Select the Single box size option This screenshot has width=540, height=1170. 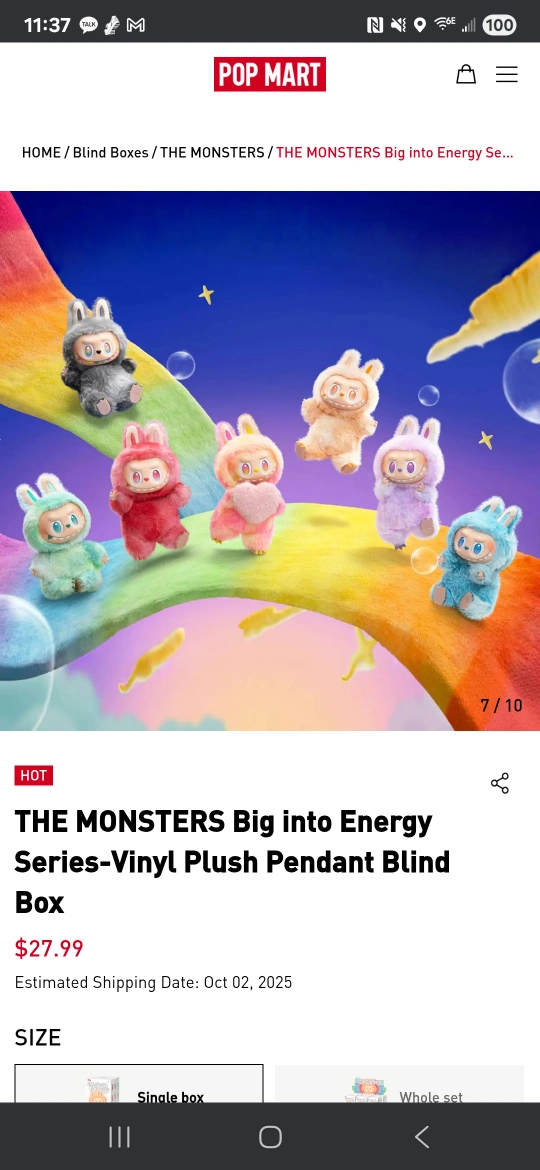pos(139,1083)
